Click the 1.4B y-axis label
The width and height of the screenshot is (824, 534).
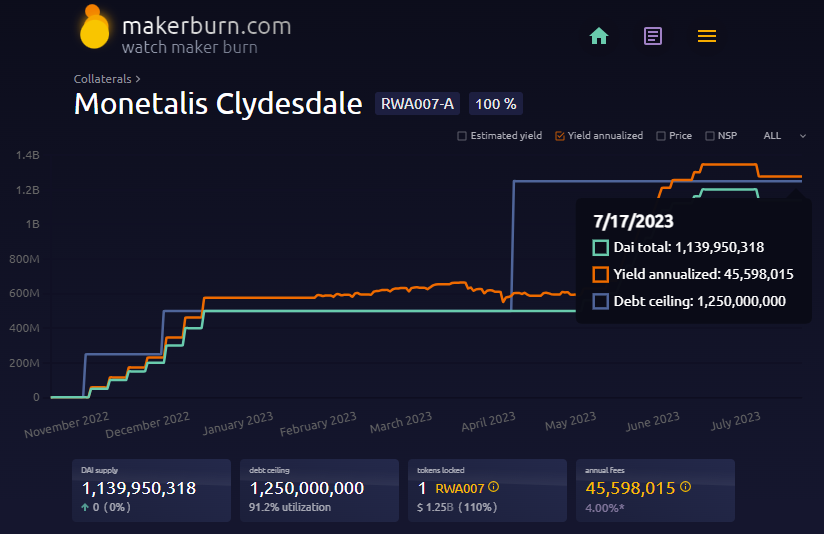point(27,155)
